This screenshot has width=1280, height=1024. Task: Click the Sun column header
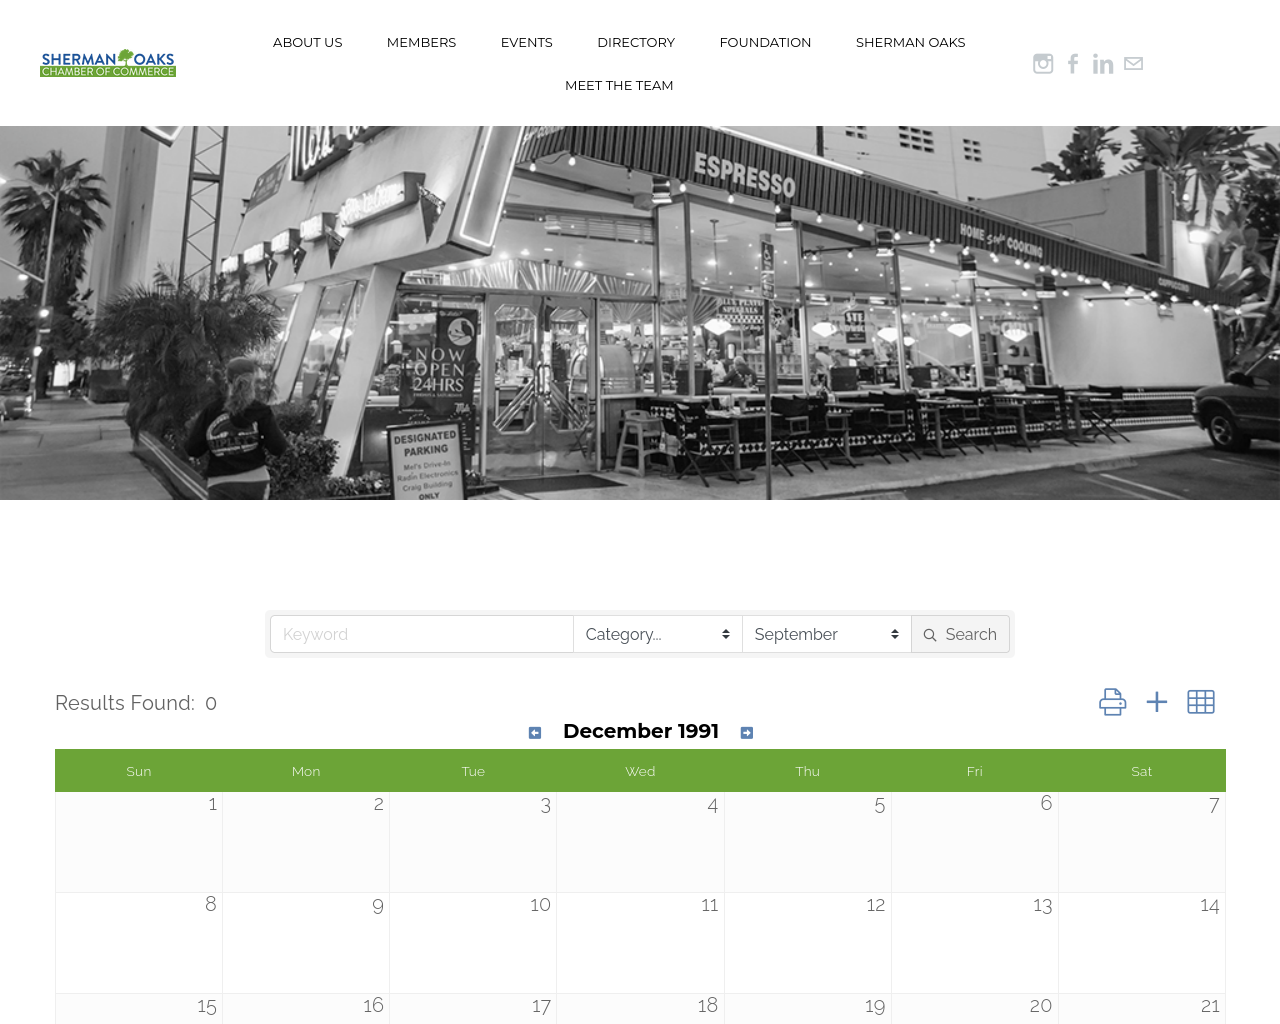(139, 771)
